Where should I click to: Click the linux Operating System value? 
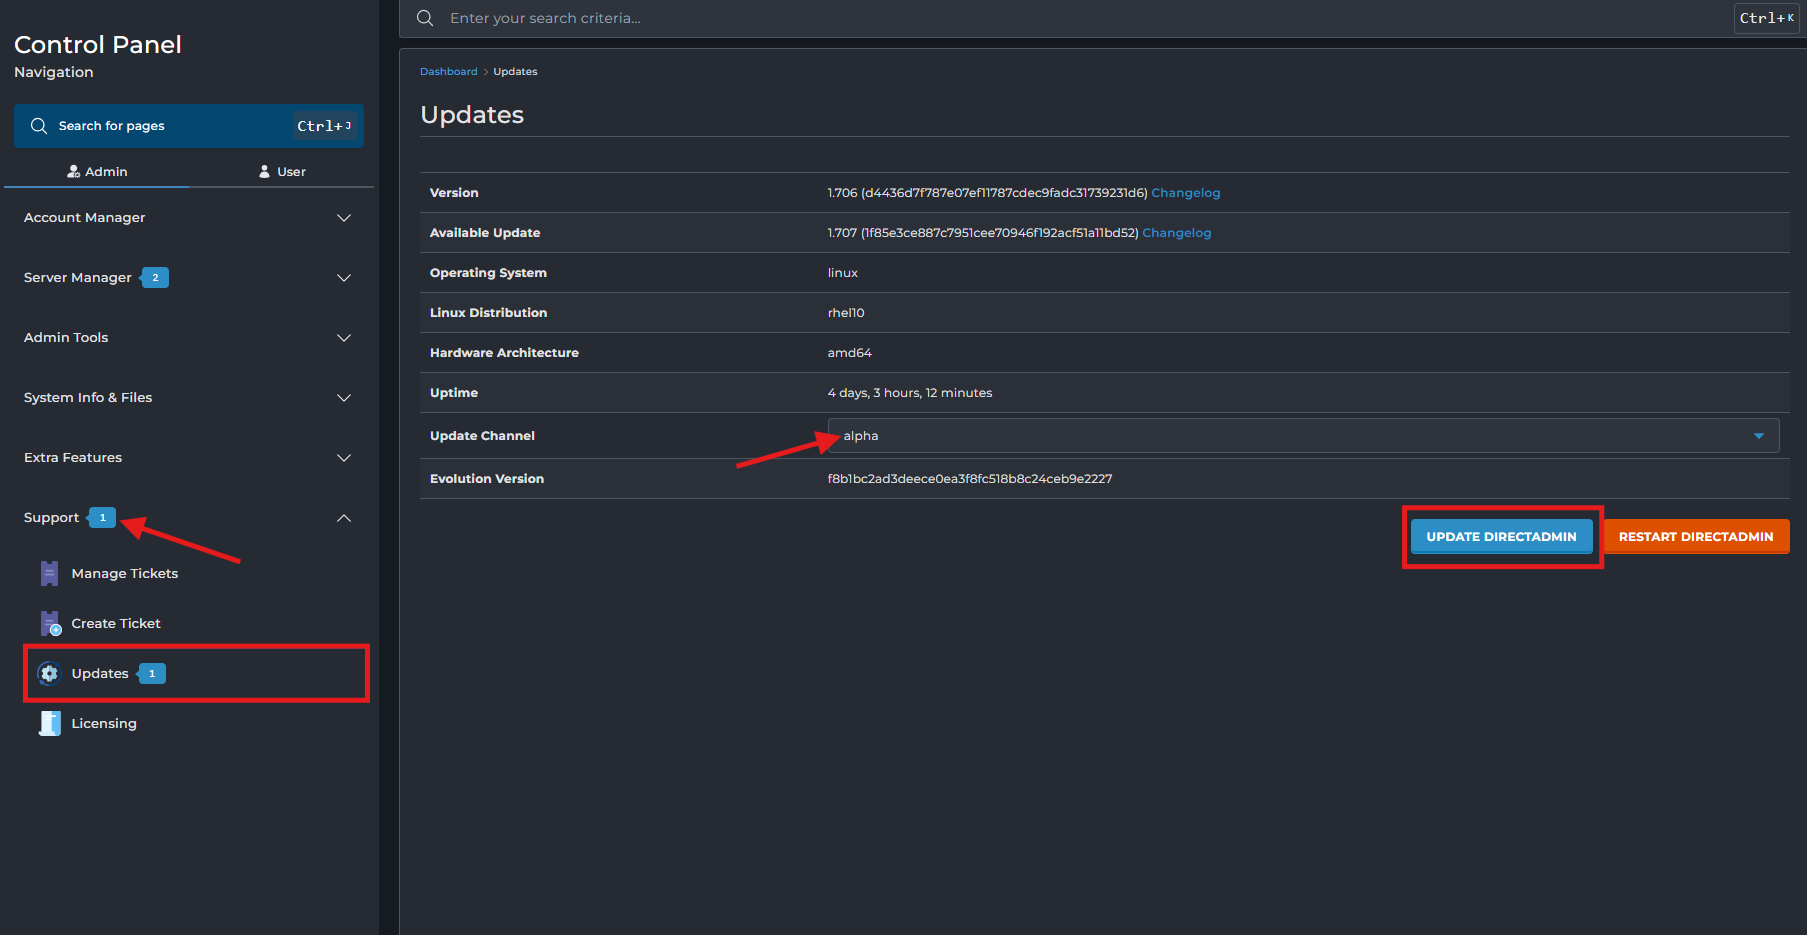(843, 273)
